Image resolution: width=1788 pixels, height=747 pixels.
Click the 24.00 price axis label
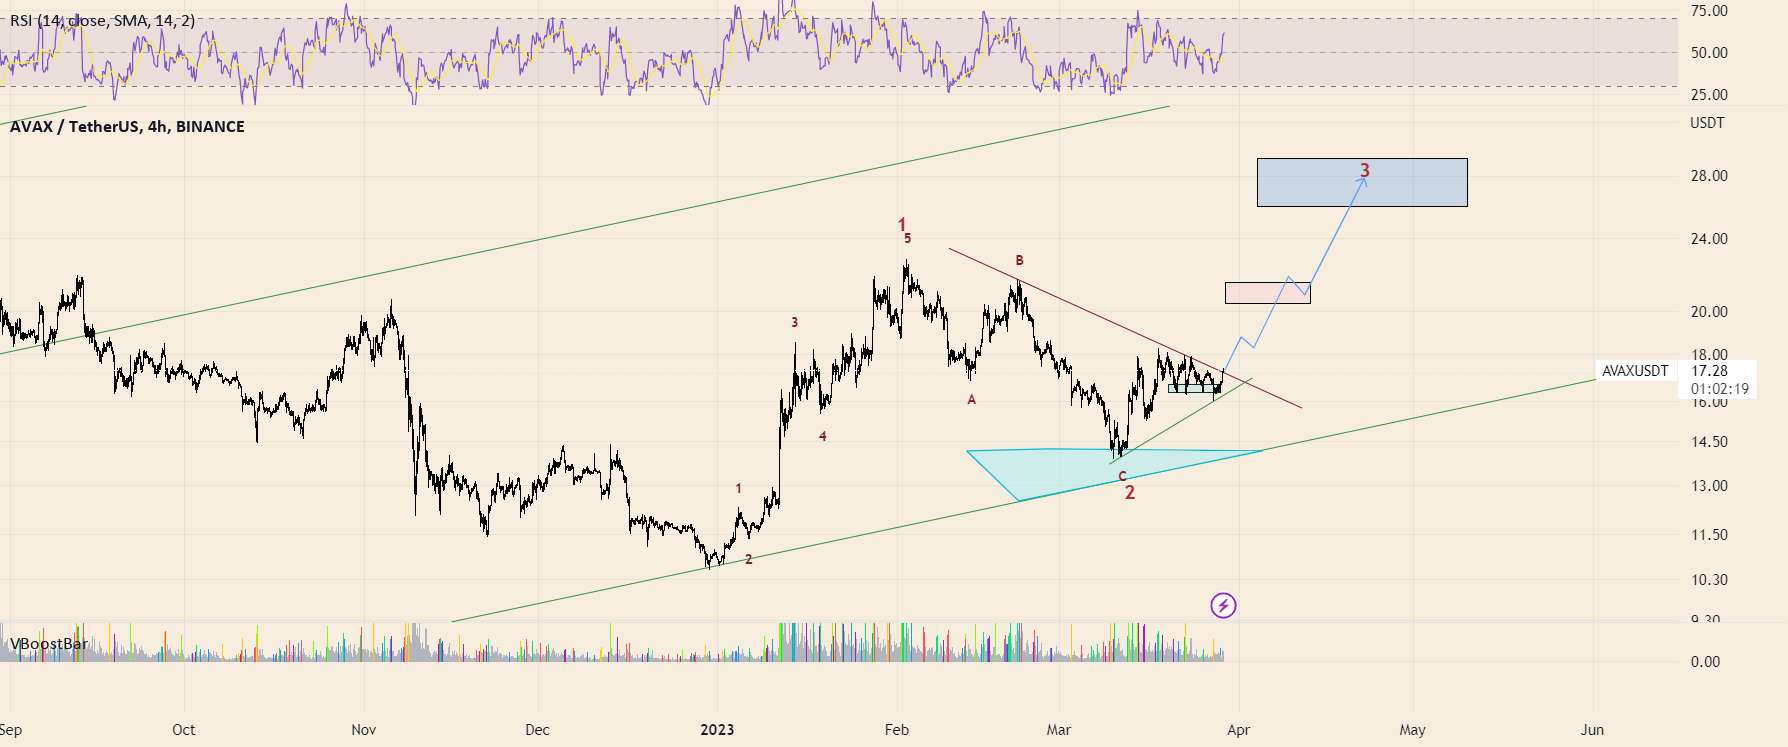[1709, 239]
